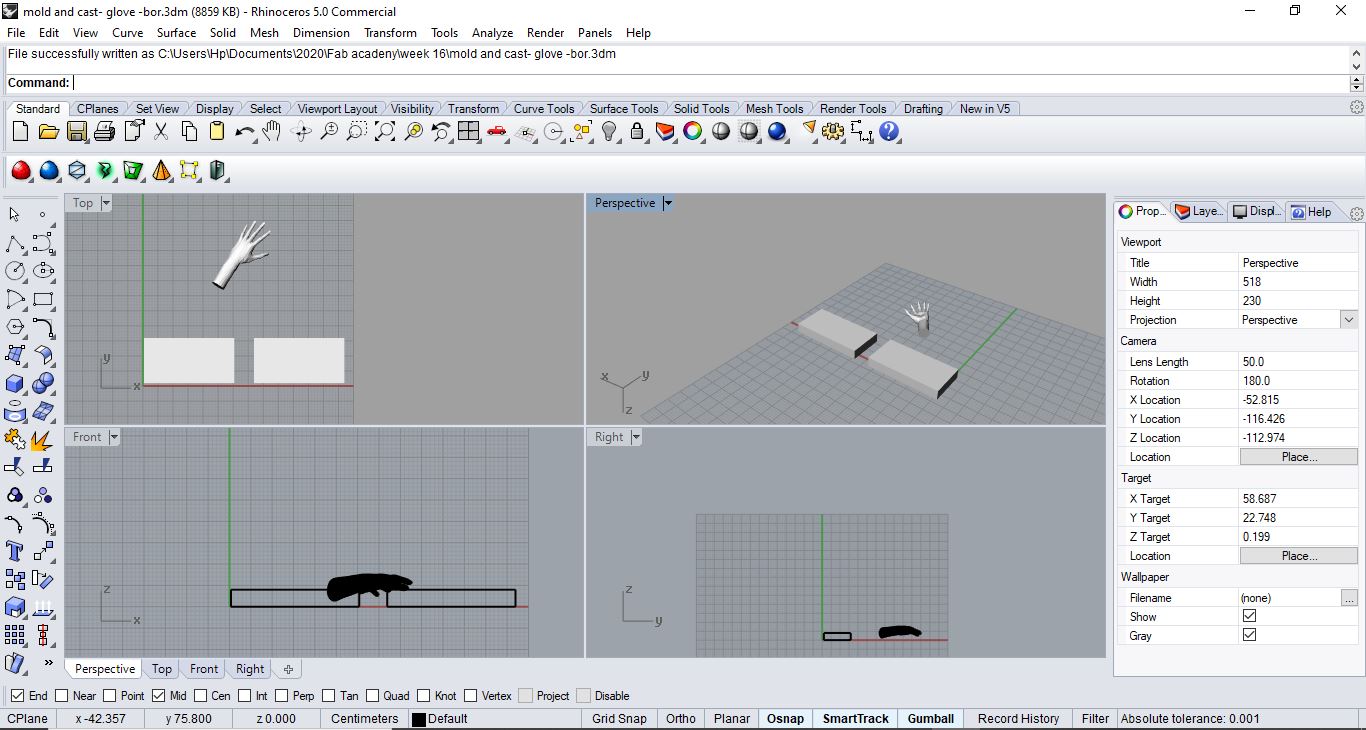
Task: Select the Circle tool in left sidebar
Action: (x=15, y=271)
